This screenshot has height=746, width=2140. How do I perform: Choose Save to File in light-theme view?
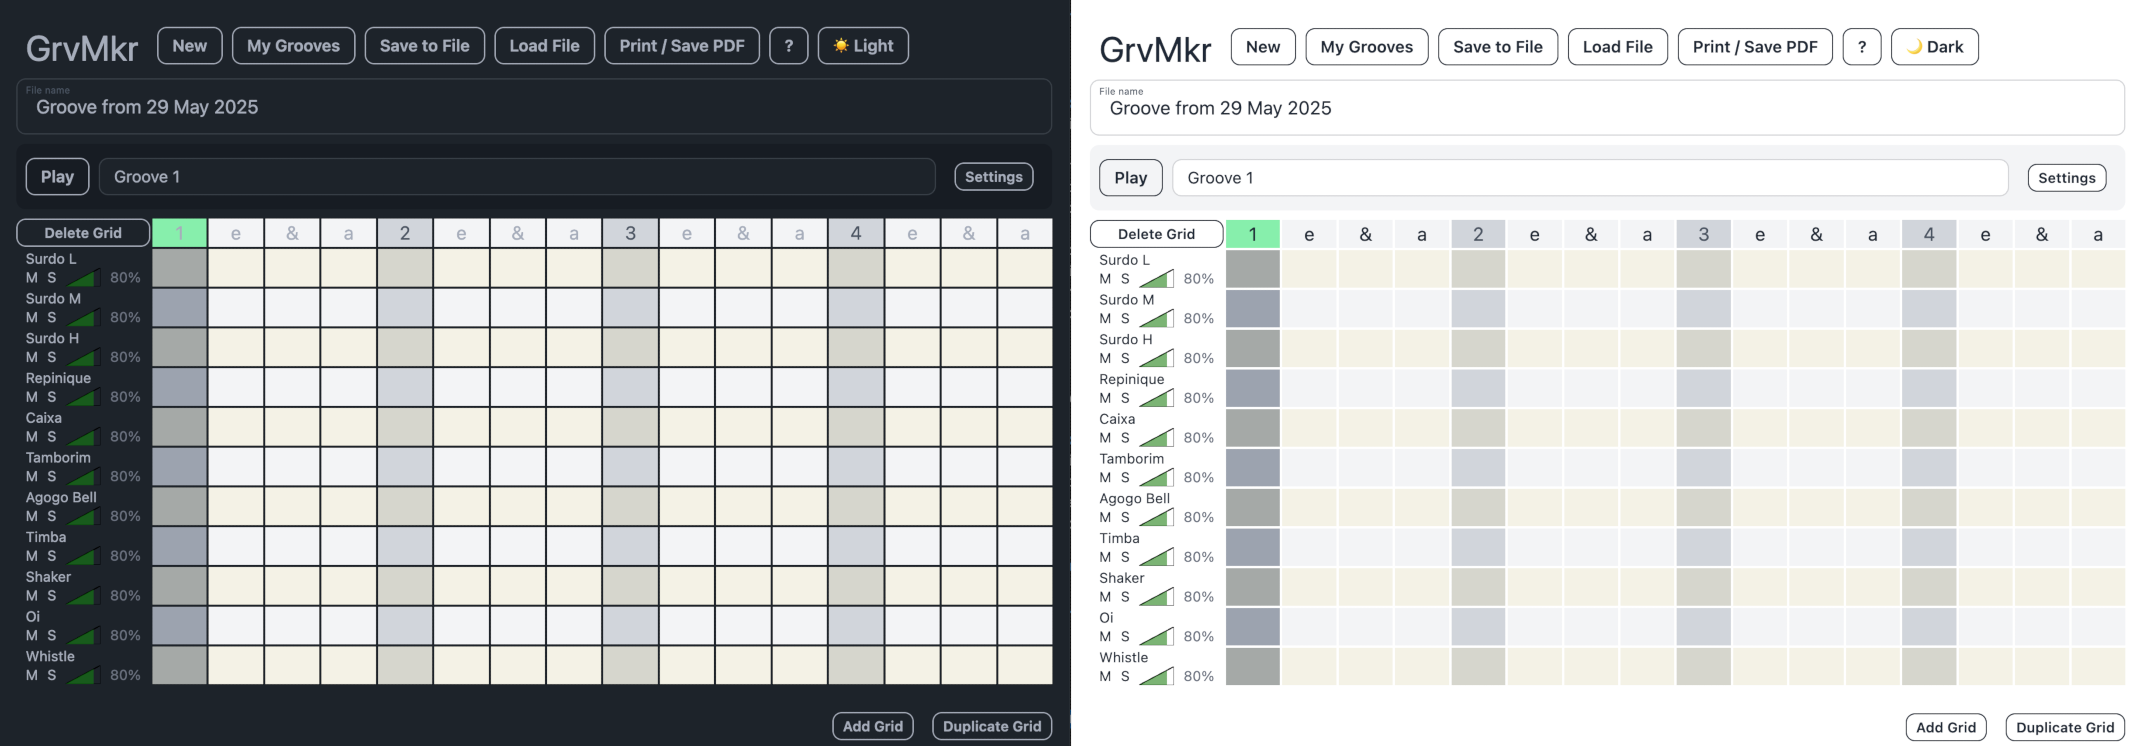[x=1498, y=47]
